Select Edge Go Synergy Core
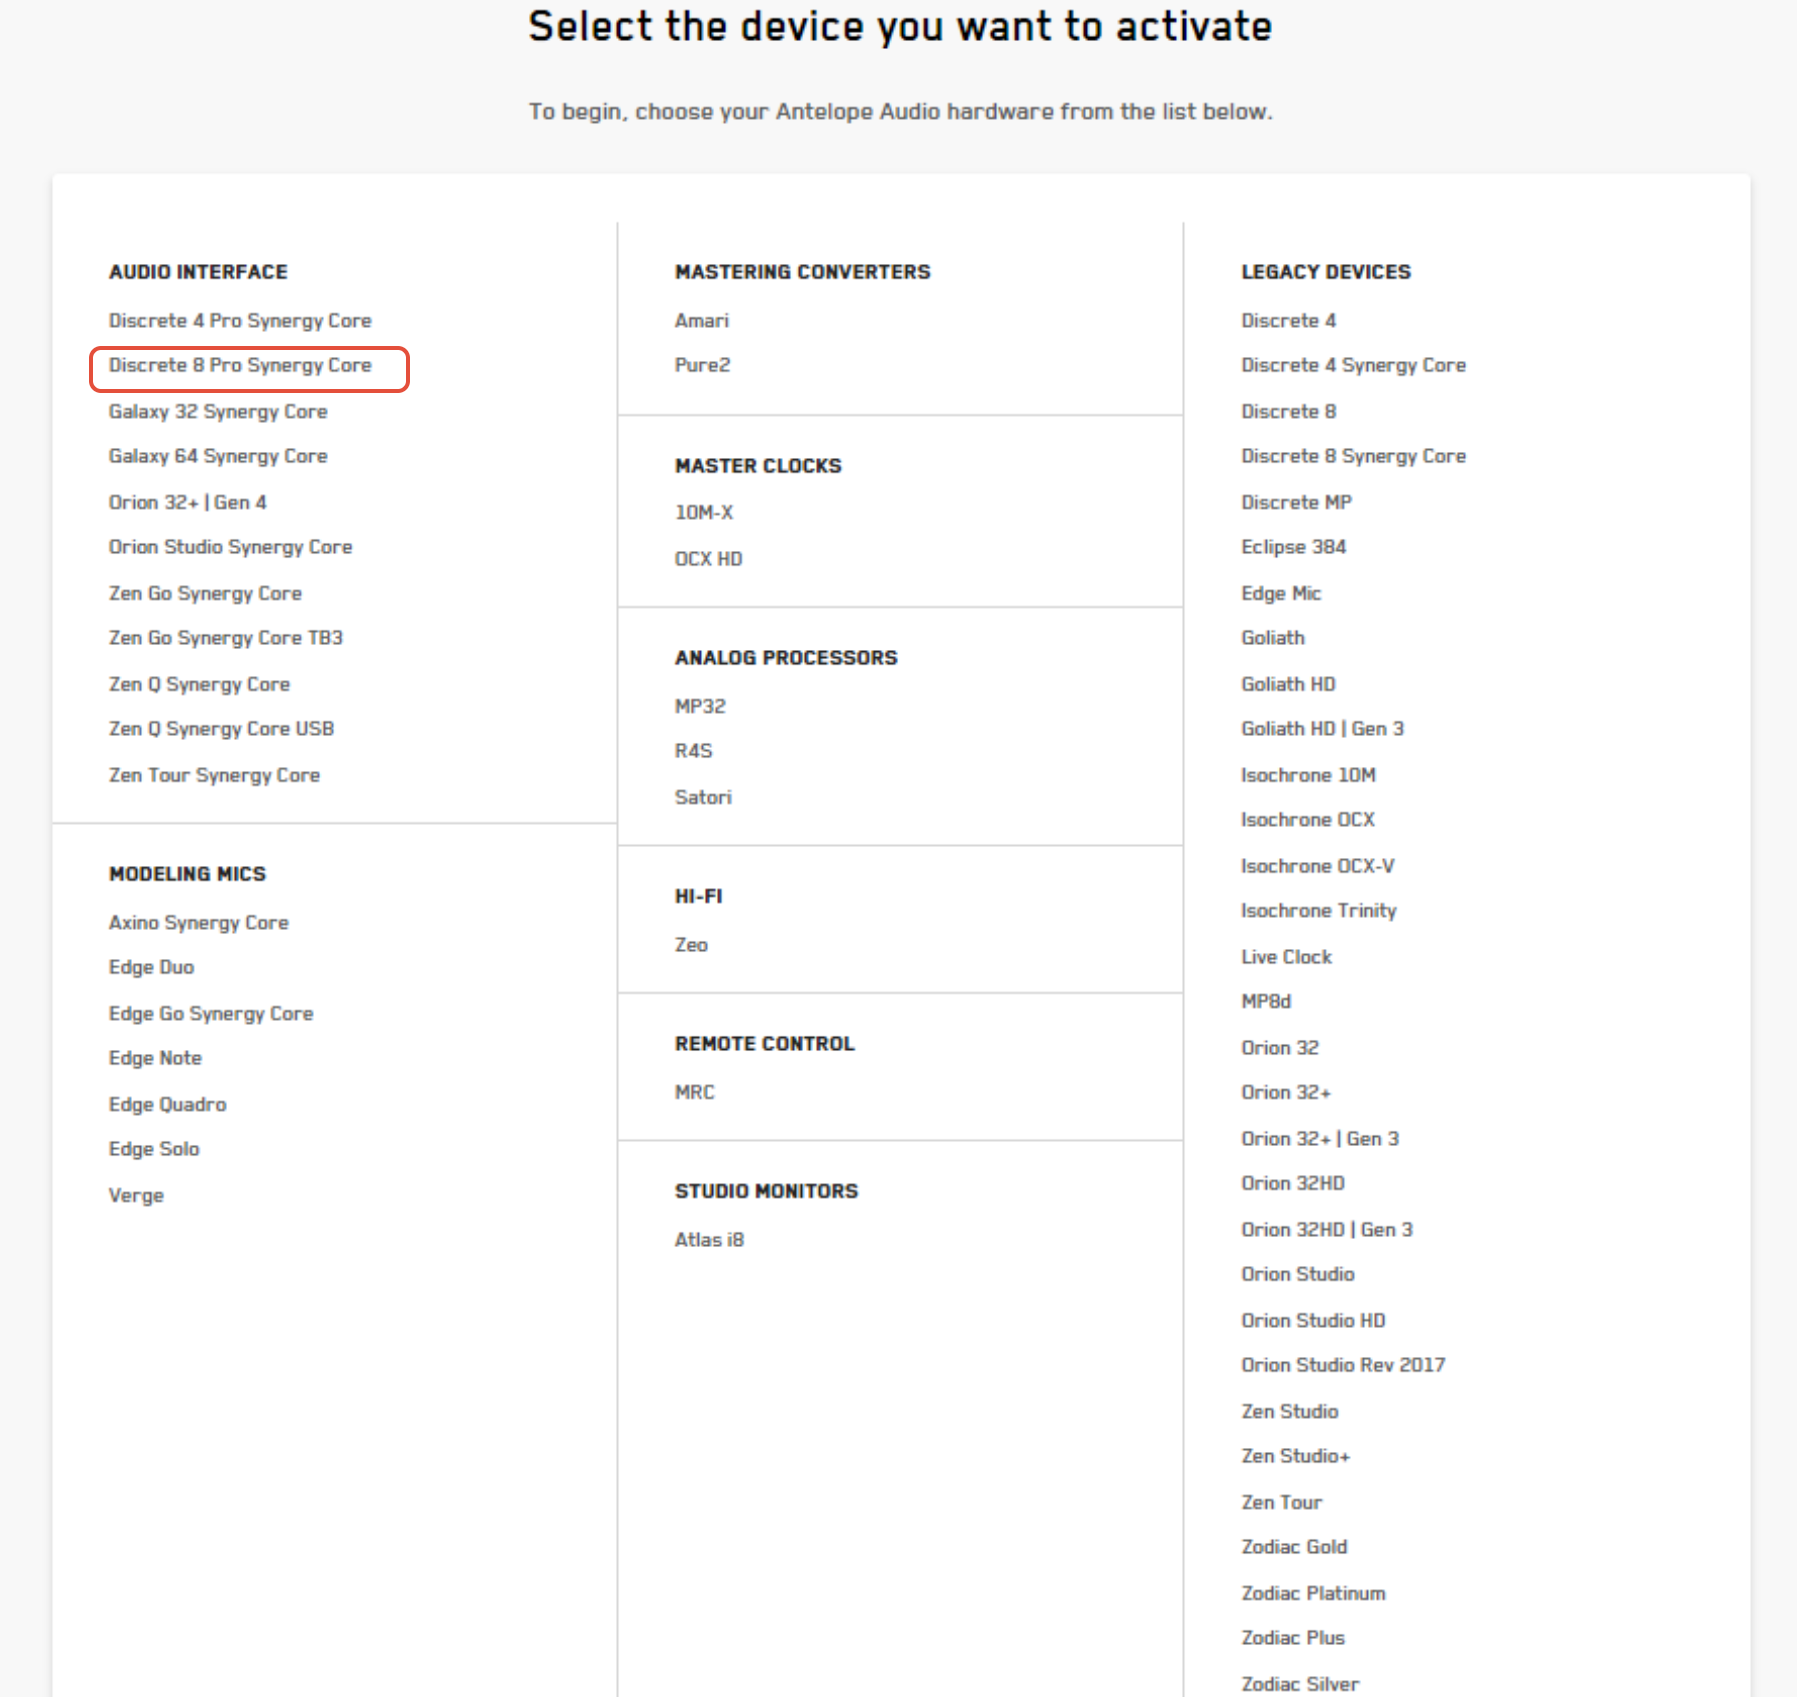 tap(211, 1014)
